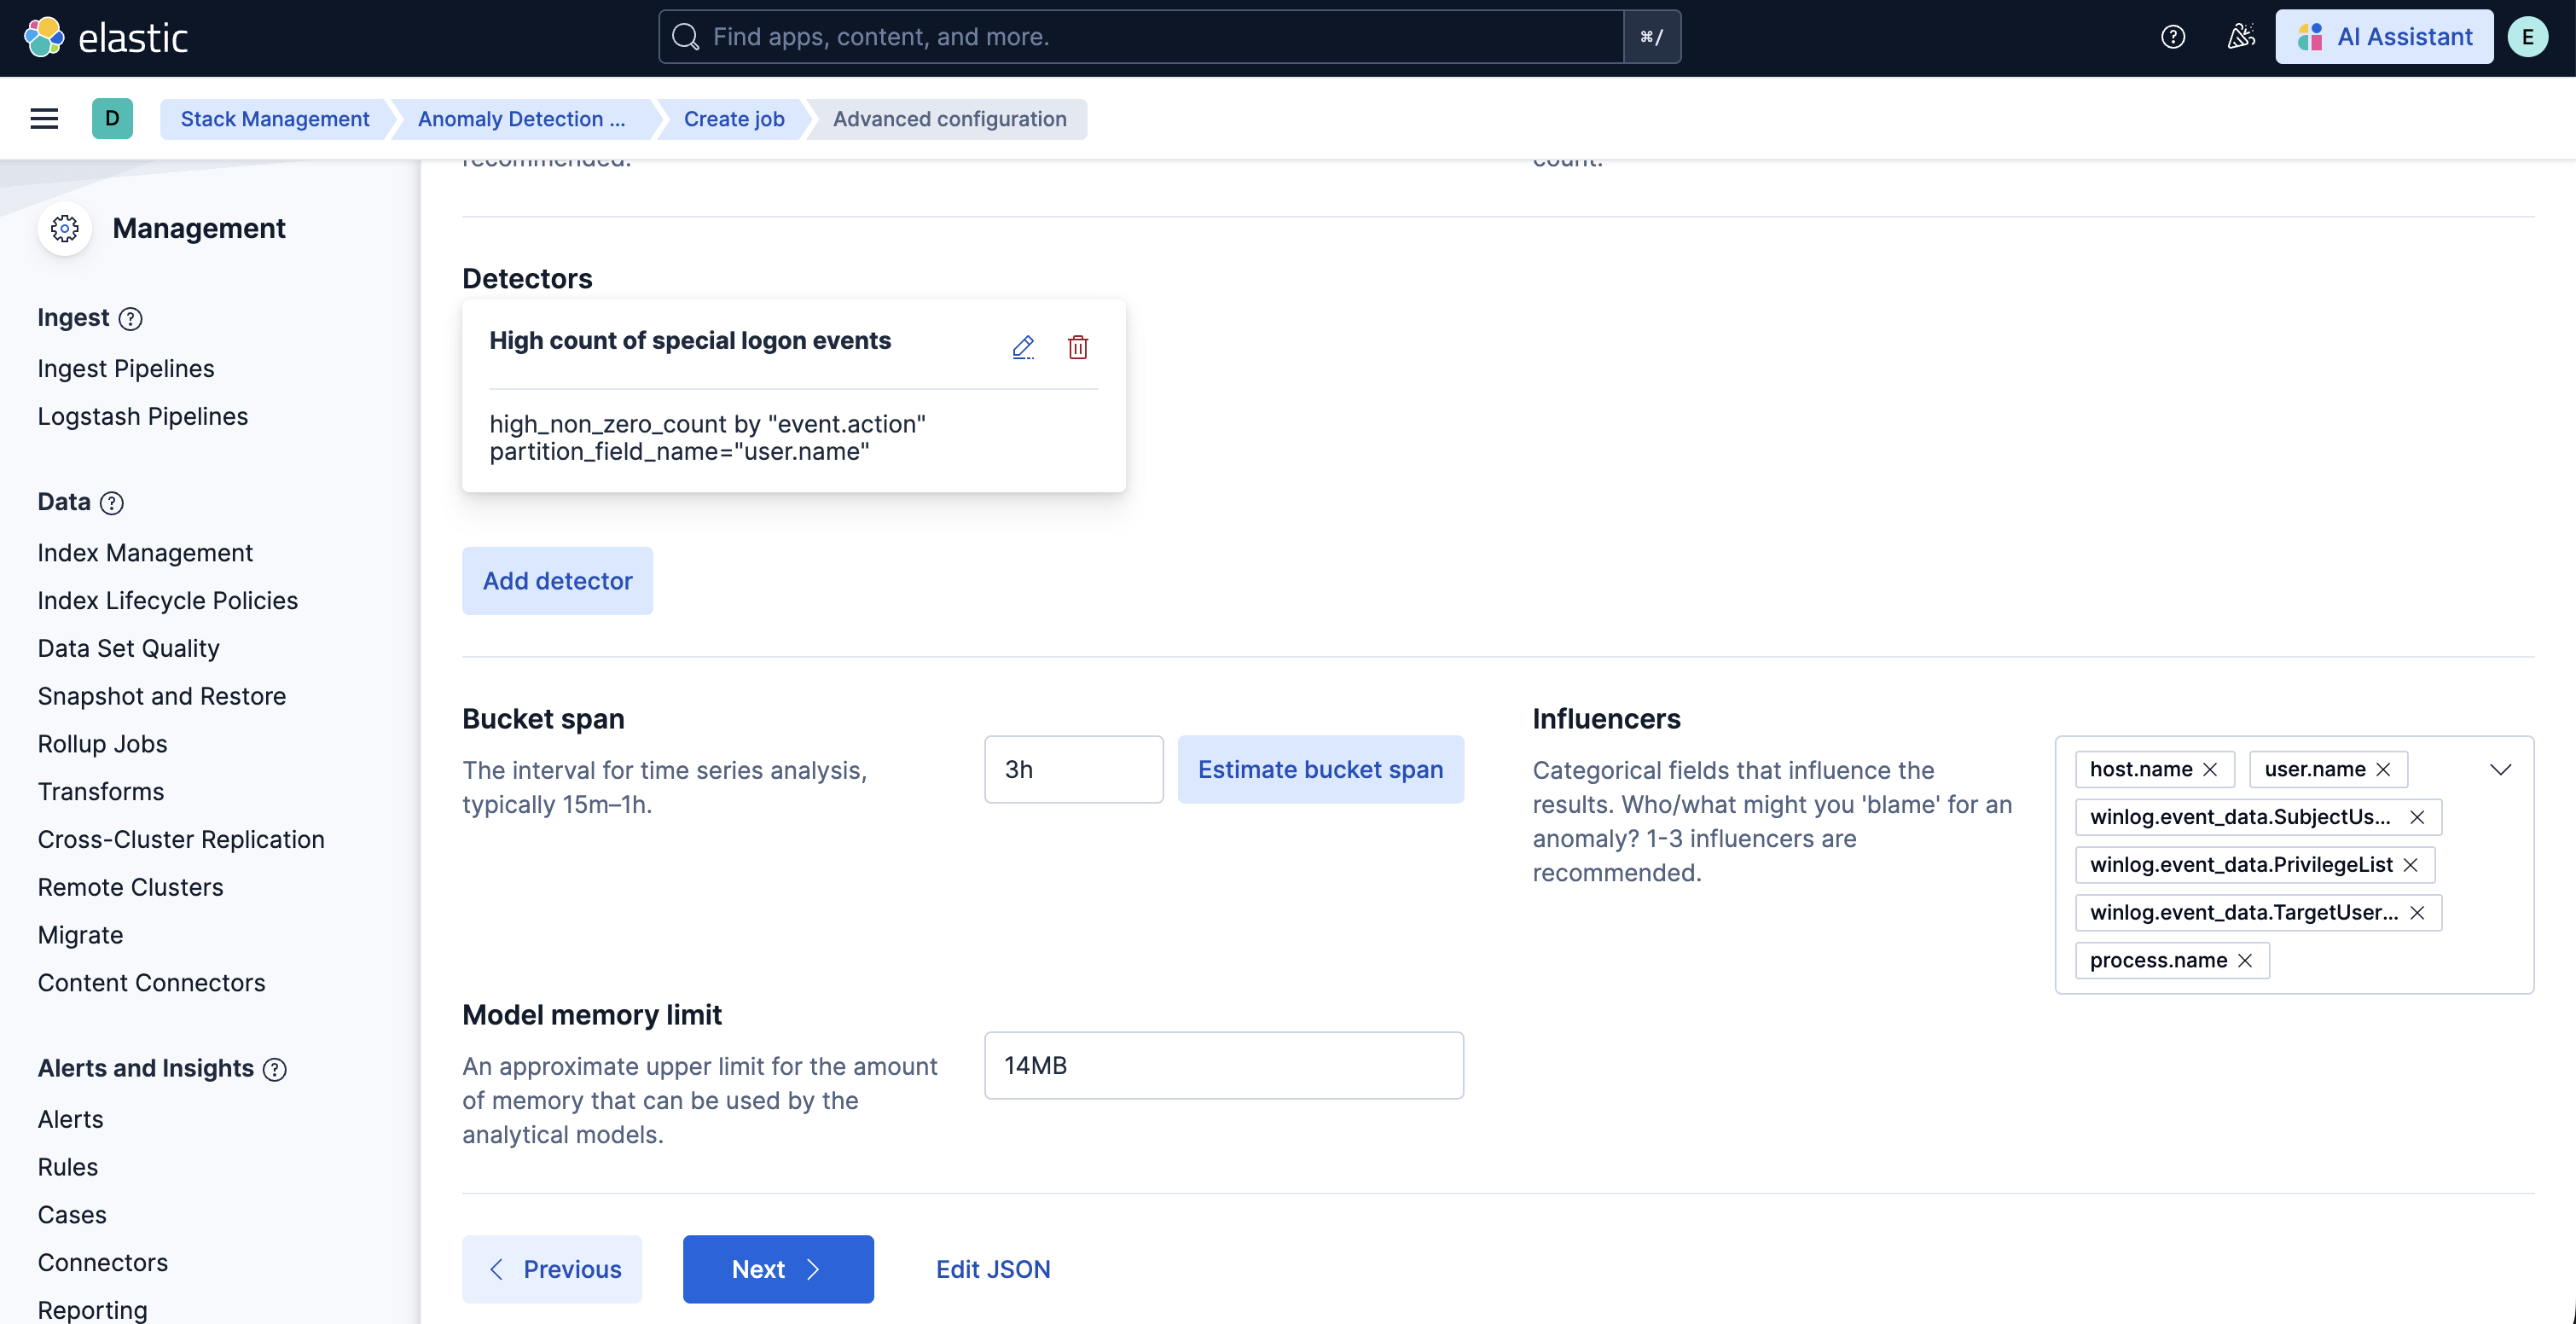2576x1324 pixels.
Task: Open the Edit JSON view
Action: point(993,1268)
